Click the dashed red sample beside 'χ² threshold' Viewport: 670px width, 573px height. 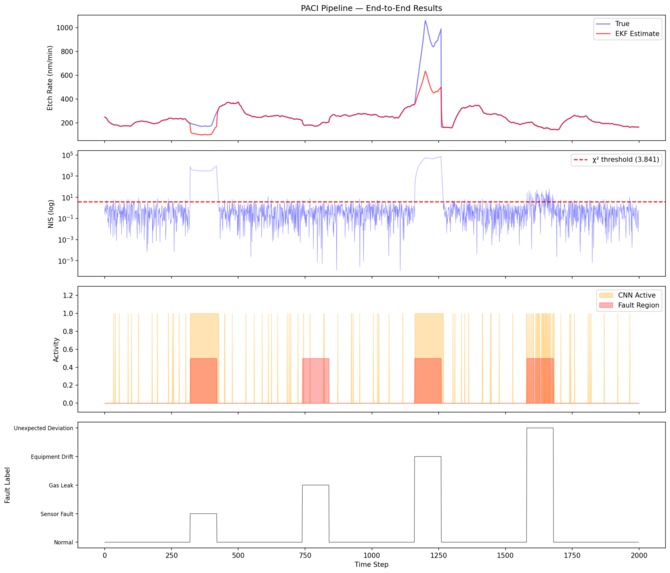point(580,160)
